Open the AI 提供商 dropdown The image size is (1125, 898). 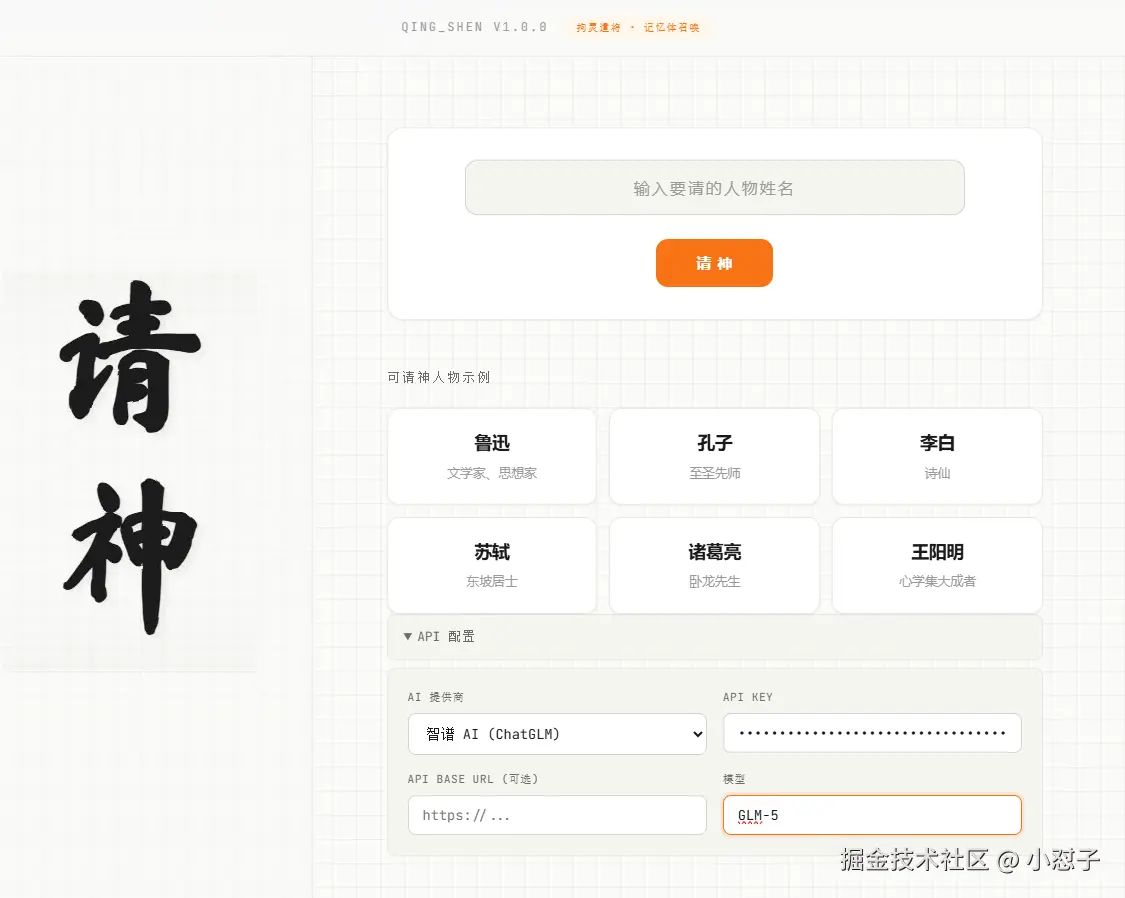coord(556,734)
